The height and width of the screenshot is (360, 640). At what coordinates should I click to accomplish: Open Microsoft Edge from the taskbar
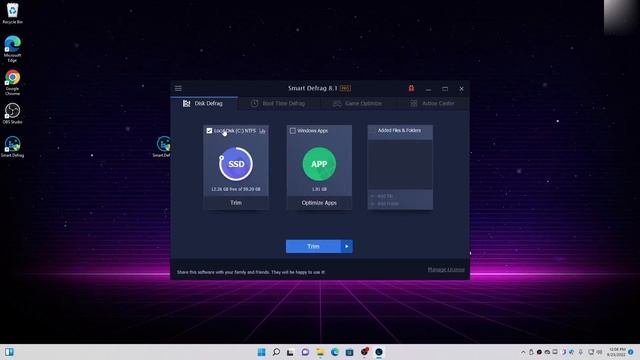(x=335, y=352)
